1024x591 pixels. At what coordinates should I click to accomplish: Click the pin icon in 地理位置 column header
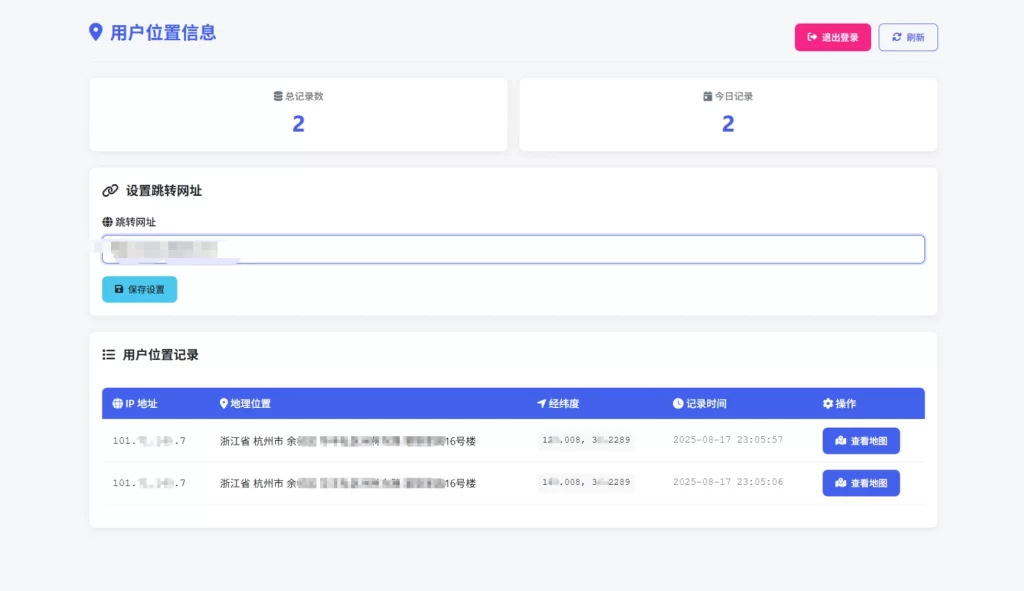[x=222, y=404]
